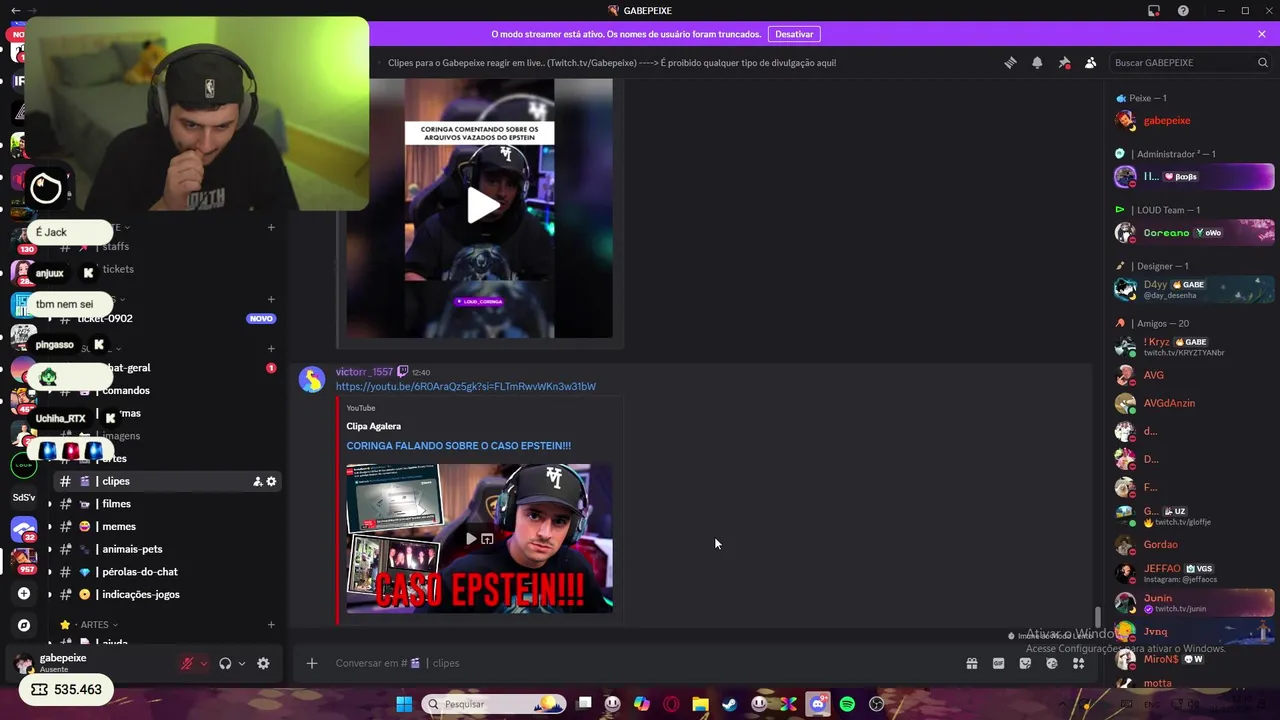Click victorr_1557 username
1280x720 pixels.
tap(364, 372)
